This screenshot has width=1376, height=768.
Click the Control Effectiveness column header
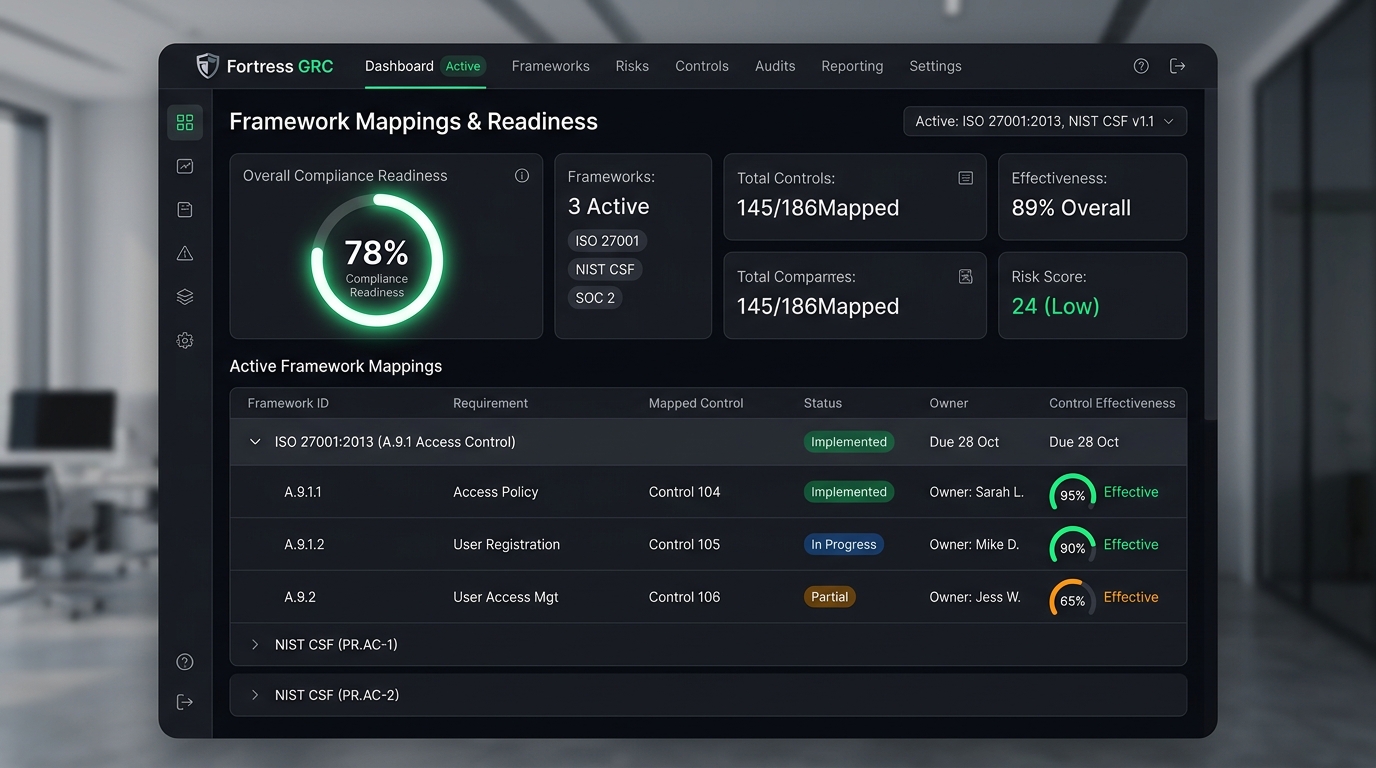[x=1112, y=403]
